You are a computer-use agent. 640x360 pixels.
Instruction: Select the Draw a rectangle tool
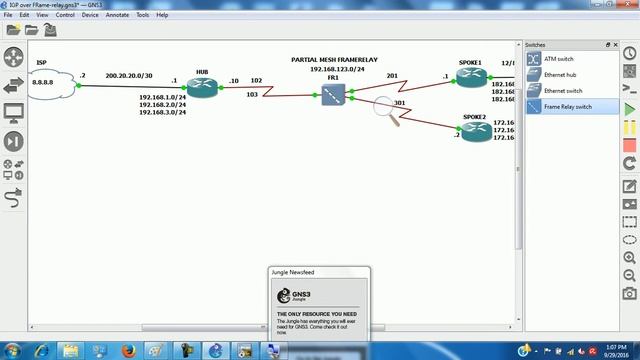click(629, 222)
